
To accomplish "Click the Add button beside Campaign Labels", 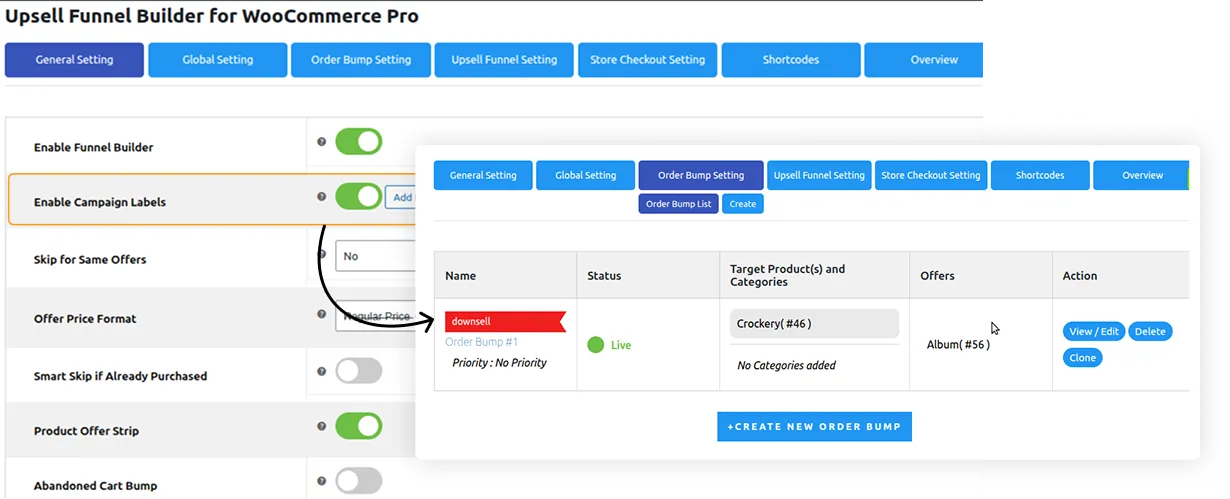I will click(x=401, y=197).
